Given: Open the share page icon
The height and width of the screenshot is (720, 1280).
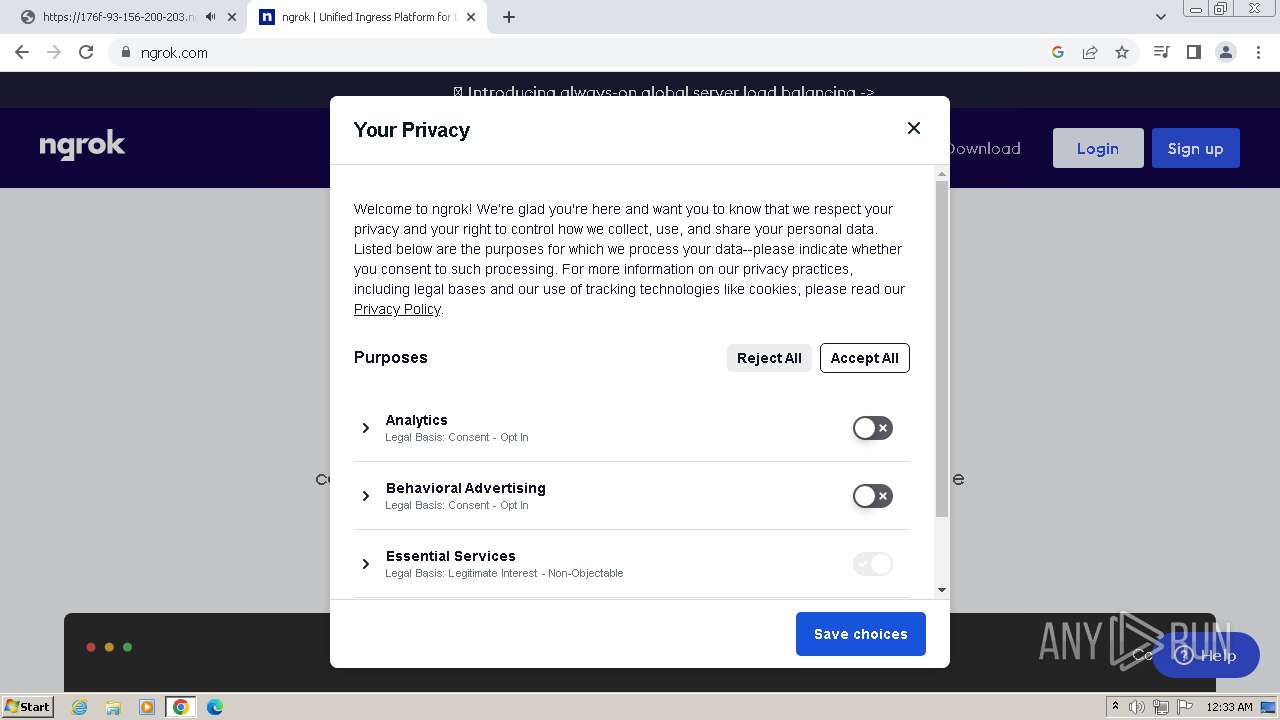Looking at the screenshot, I should 1090,52.
